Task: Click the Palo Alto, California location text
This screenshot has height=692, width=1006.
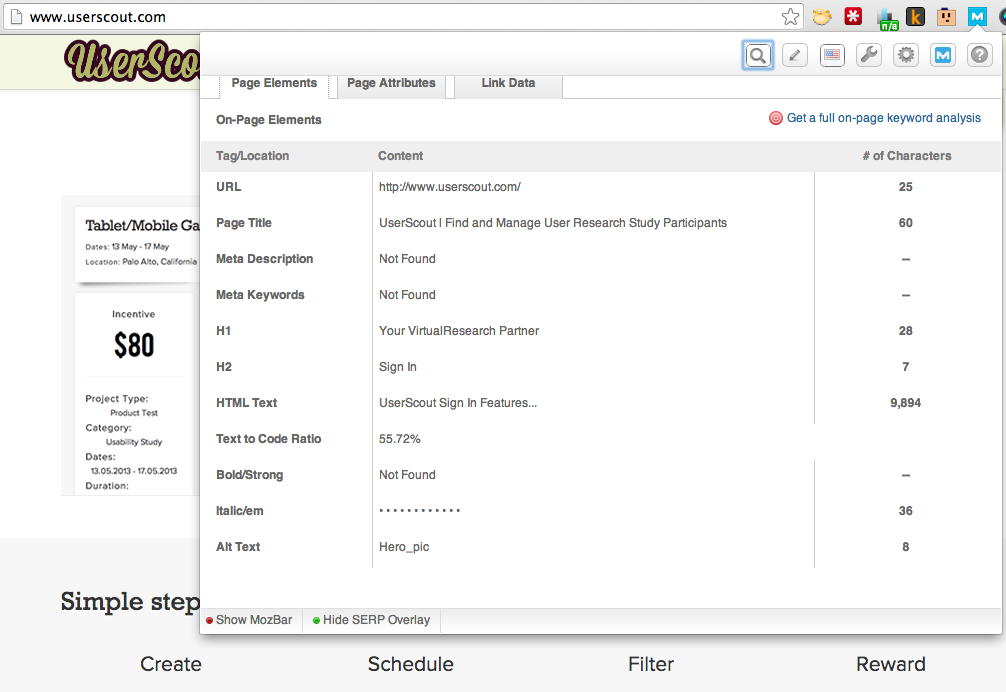Action: pyautogui.click(x=160, y=262)
